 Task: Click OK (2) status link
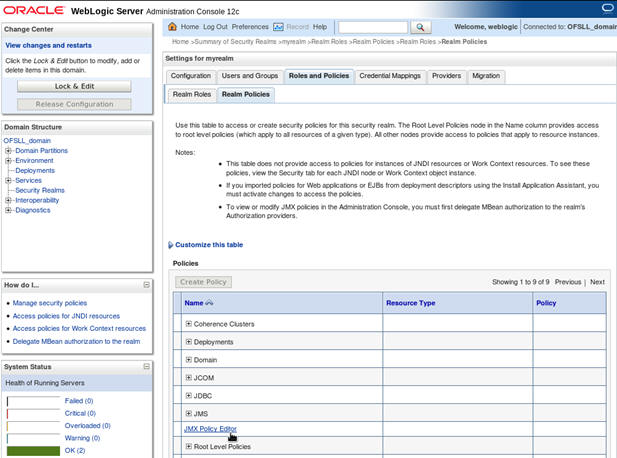coord(75,451)
